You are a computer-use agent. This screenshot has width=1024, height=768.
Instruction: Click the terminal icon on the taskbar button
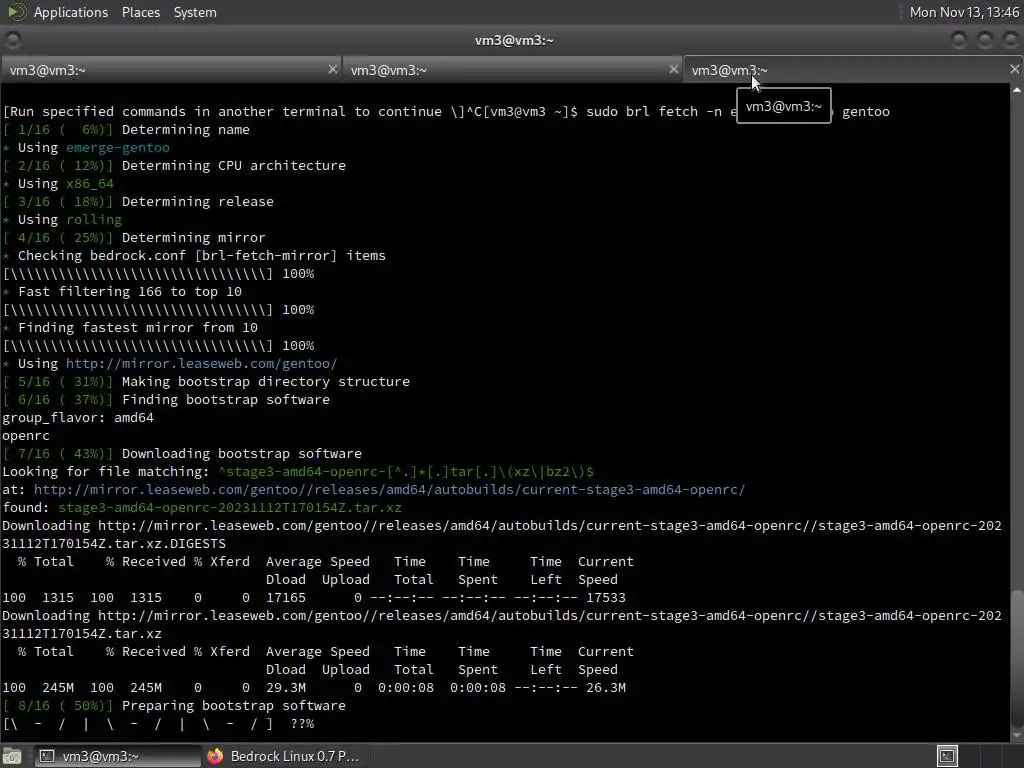click(x=47, y=756)
